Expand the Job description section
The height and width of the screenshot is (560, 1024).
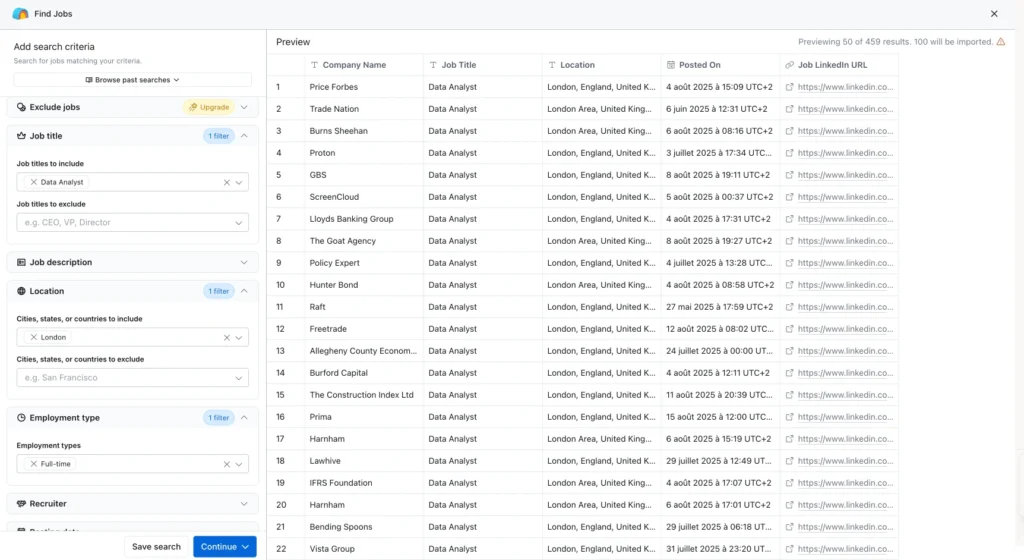click(244, 263)
